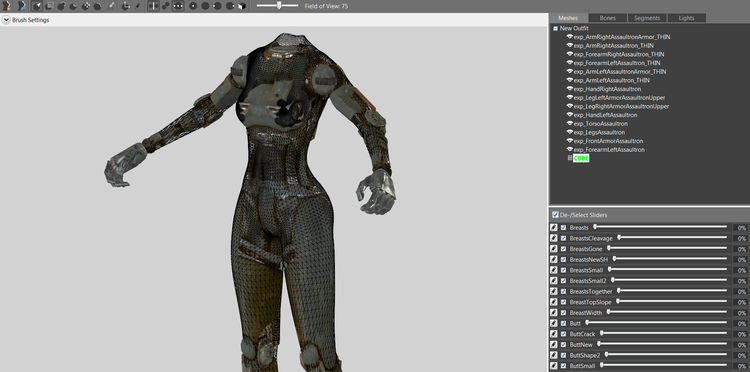Click the Breasts percentage value field
Screen dimensions: 750x372
tap(740, 228)
